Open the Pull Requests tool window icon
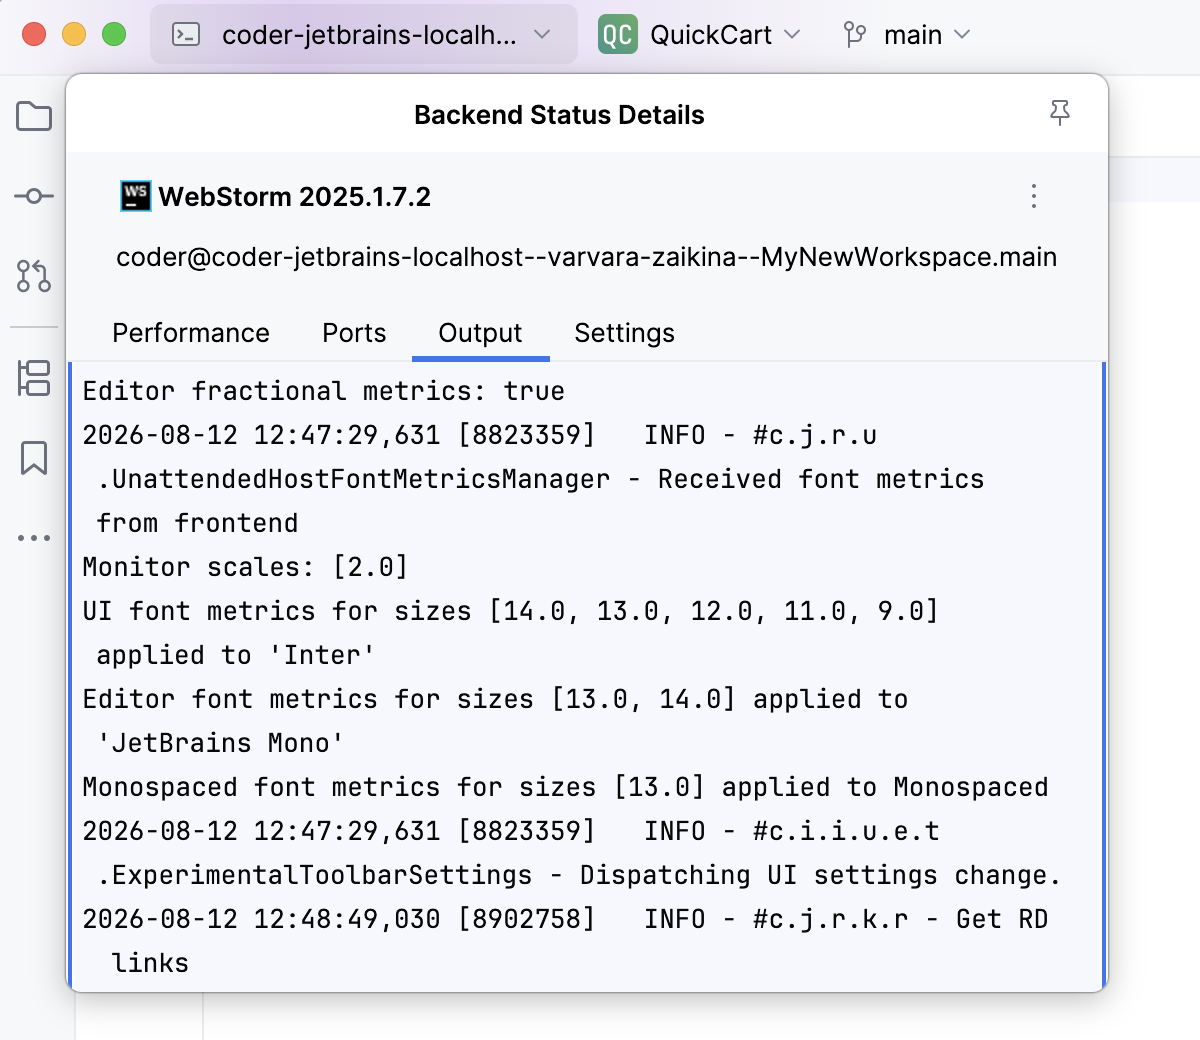The height and width of the screenshot is (1040, 1200). click(34, 276)
